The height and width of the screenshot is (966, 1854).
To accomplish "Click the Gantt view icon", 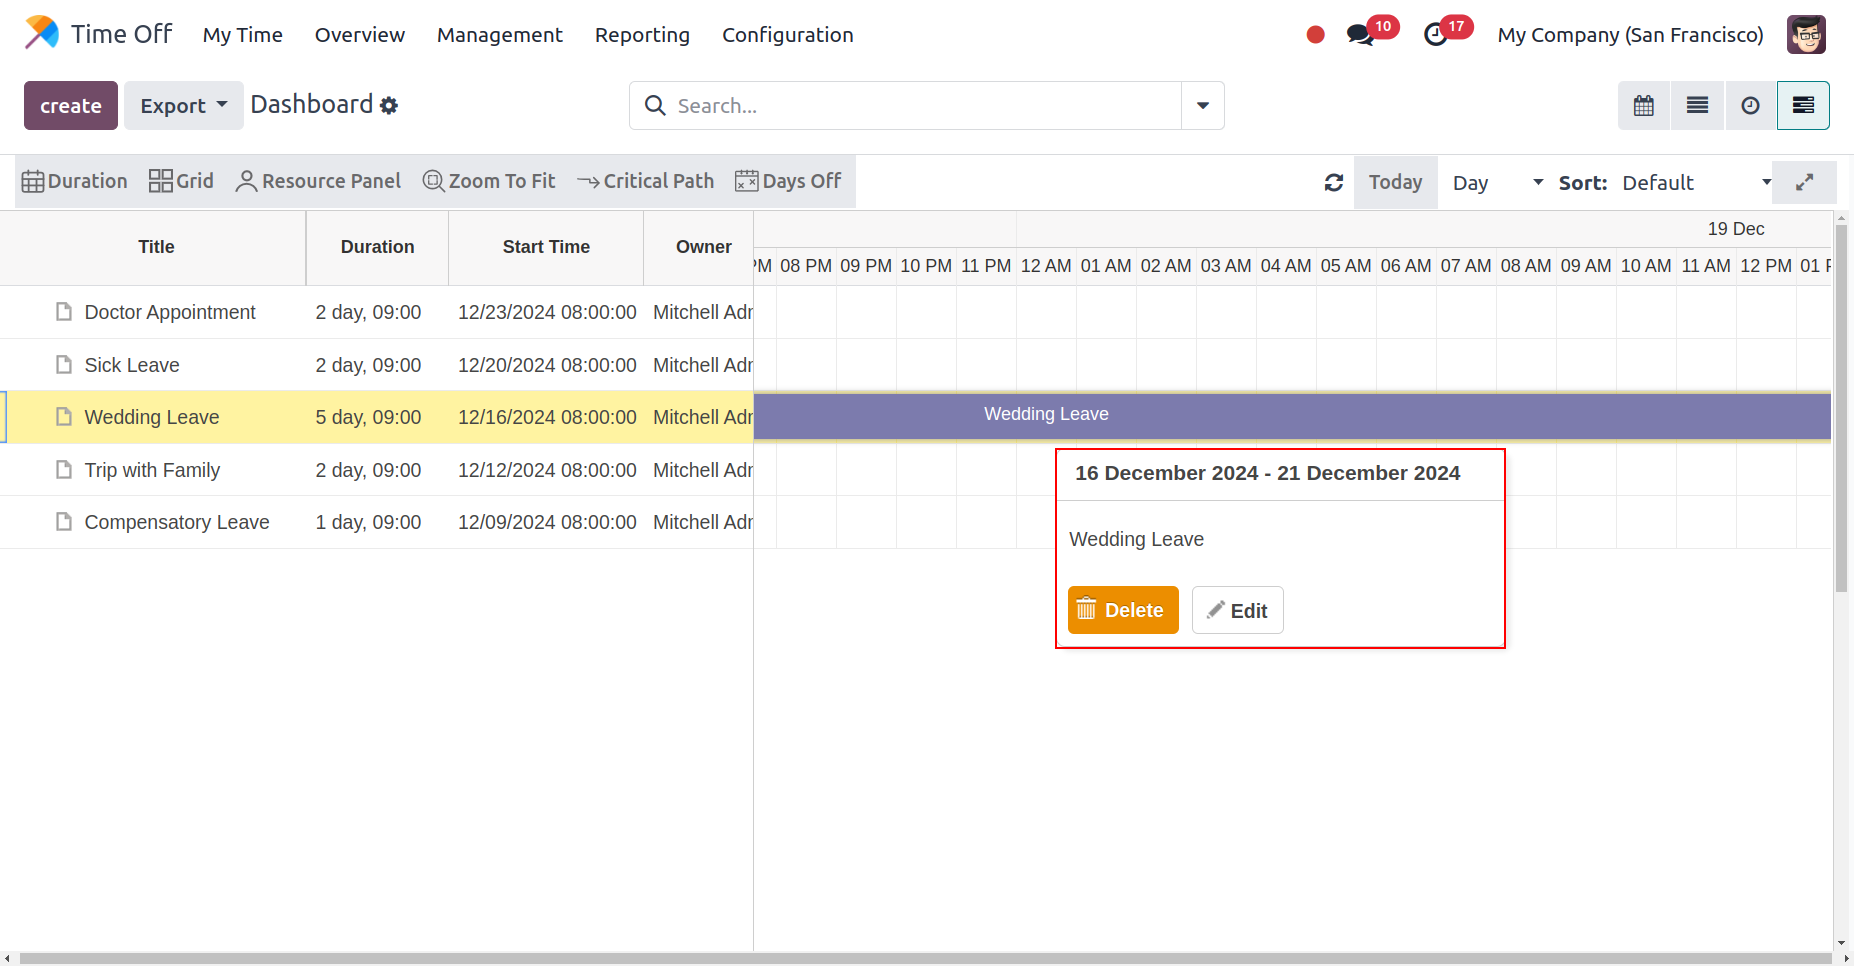I will (x=1803, y=106).
